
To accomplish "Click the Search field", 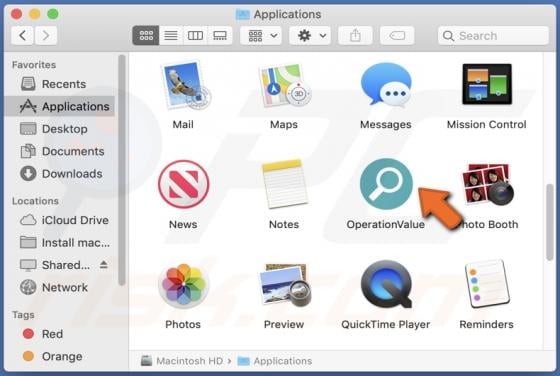I will [493, 36].
